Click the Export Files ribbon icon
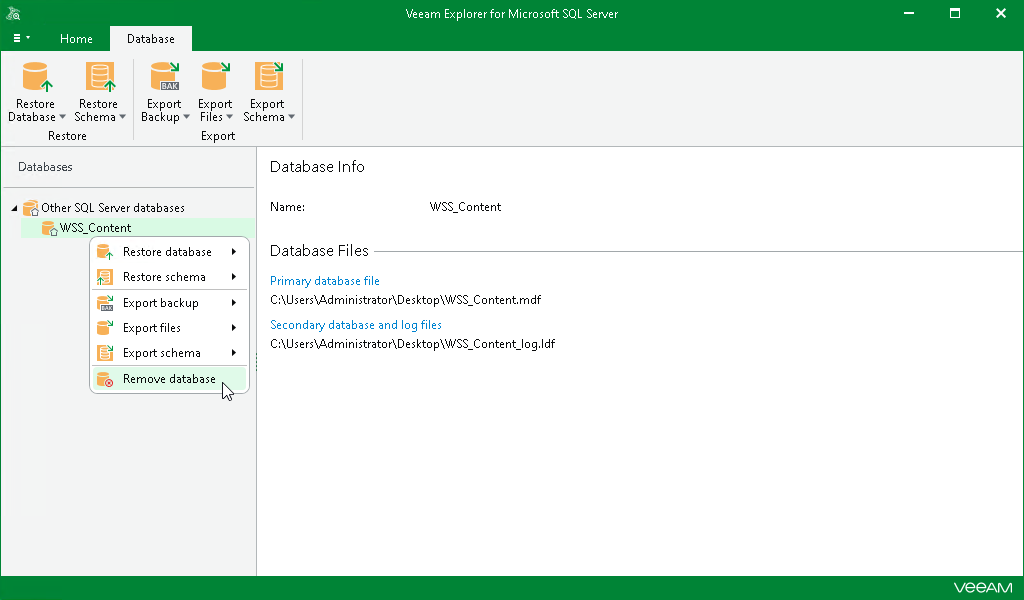This screenshot has width=1024, height=600. (x=215, y=78)
